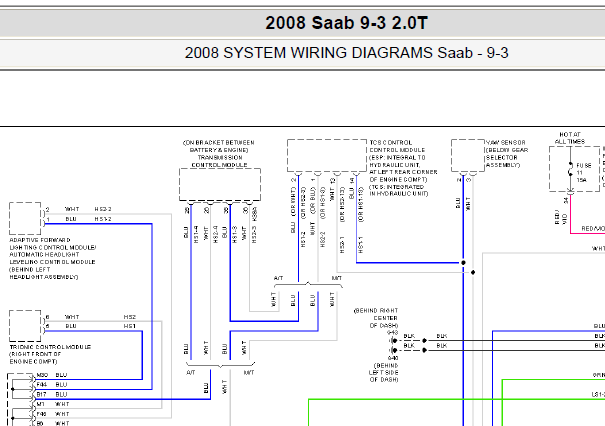Screen dimensions: 605x426
Task: Click the '(BEHIND RIGHT CENTER OF DASH)' ground note
Action: 376,318
